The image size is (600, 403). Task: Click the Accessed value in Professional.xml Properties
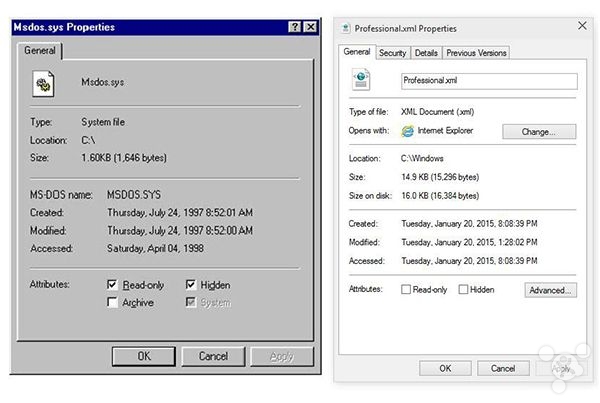[470, 261]
